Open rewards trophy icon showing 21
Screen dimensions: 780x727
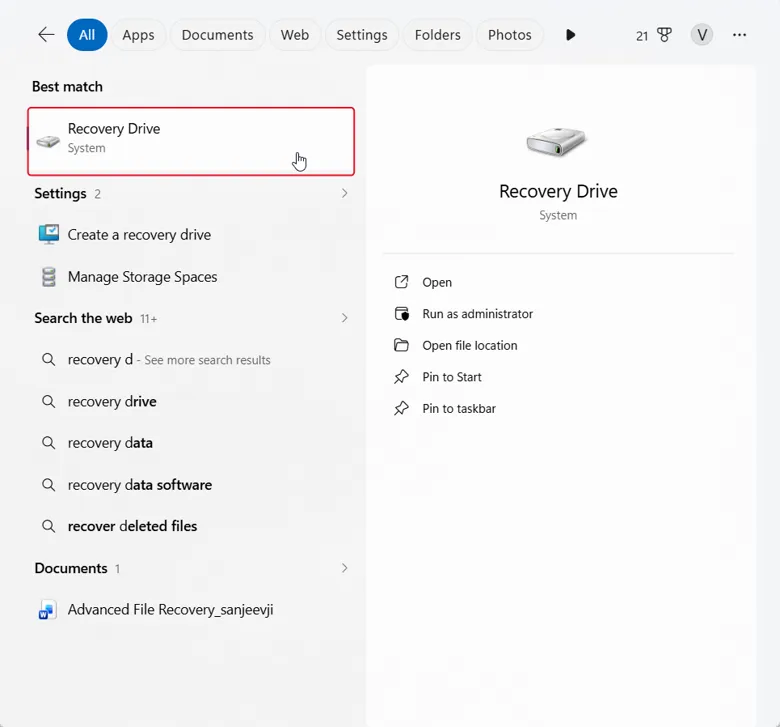(664, 35)
